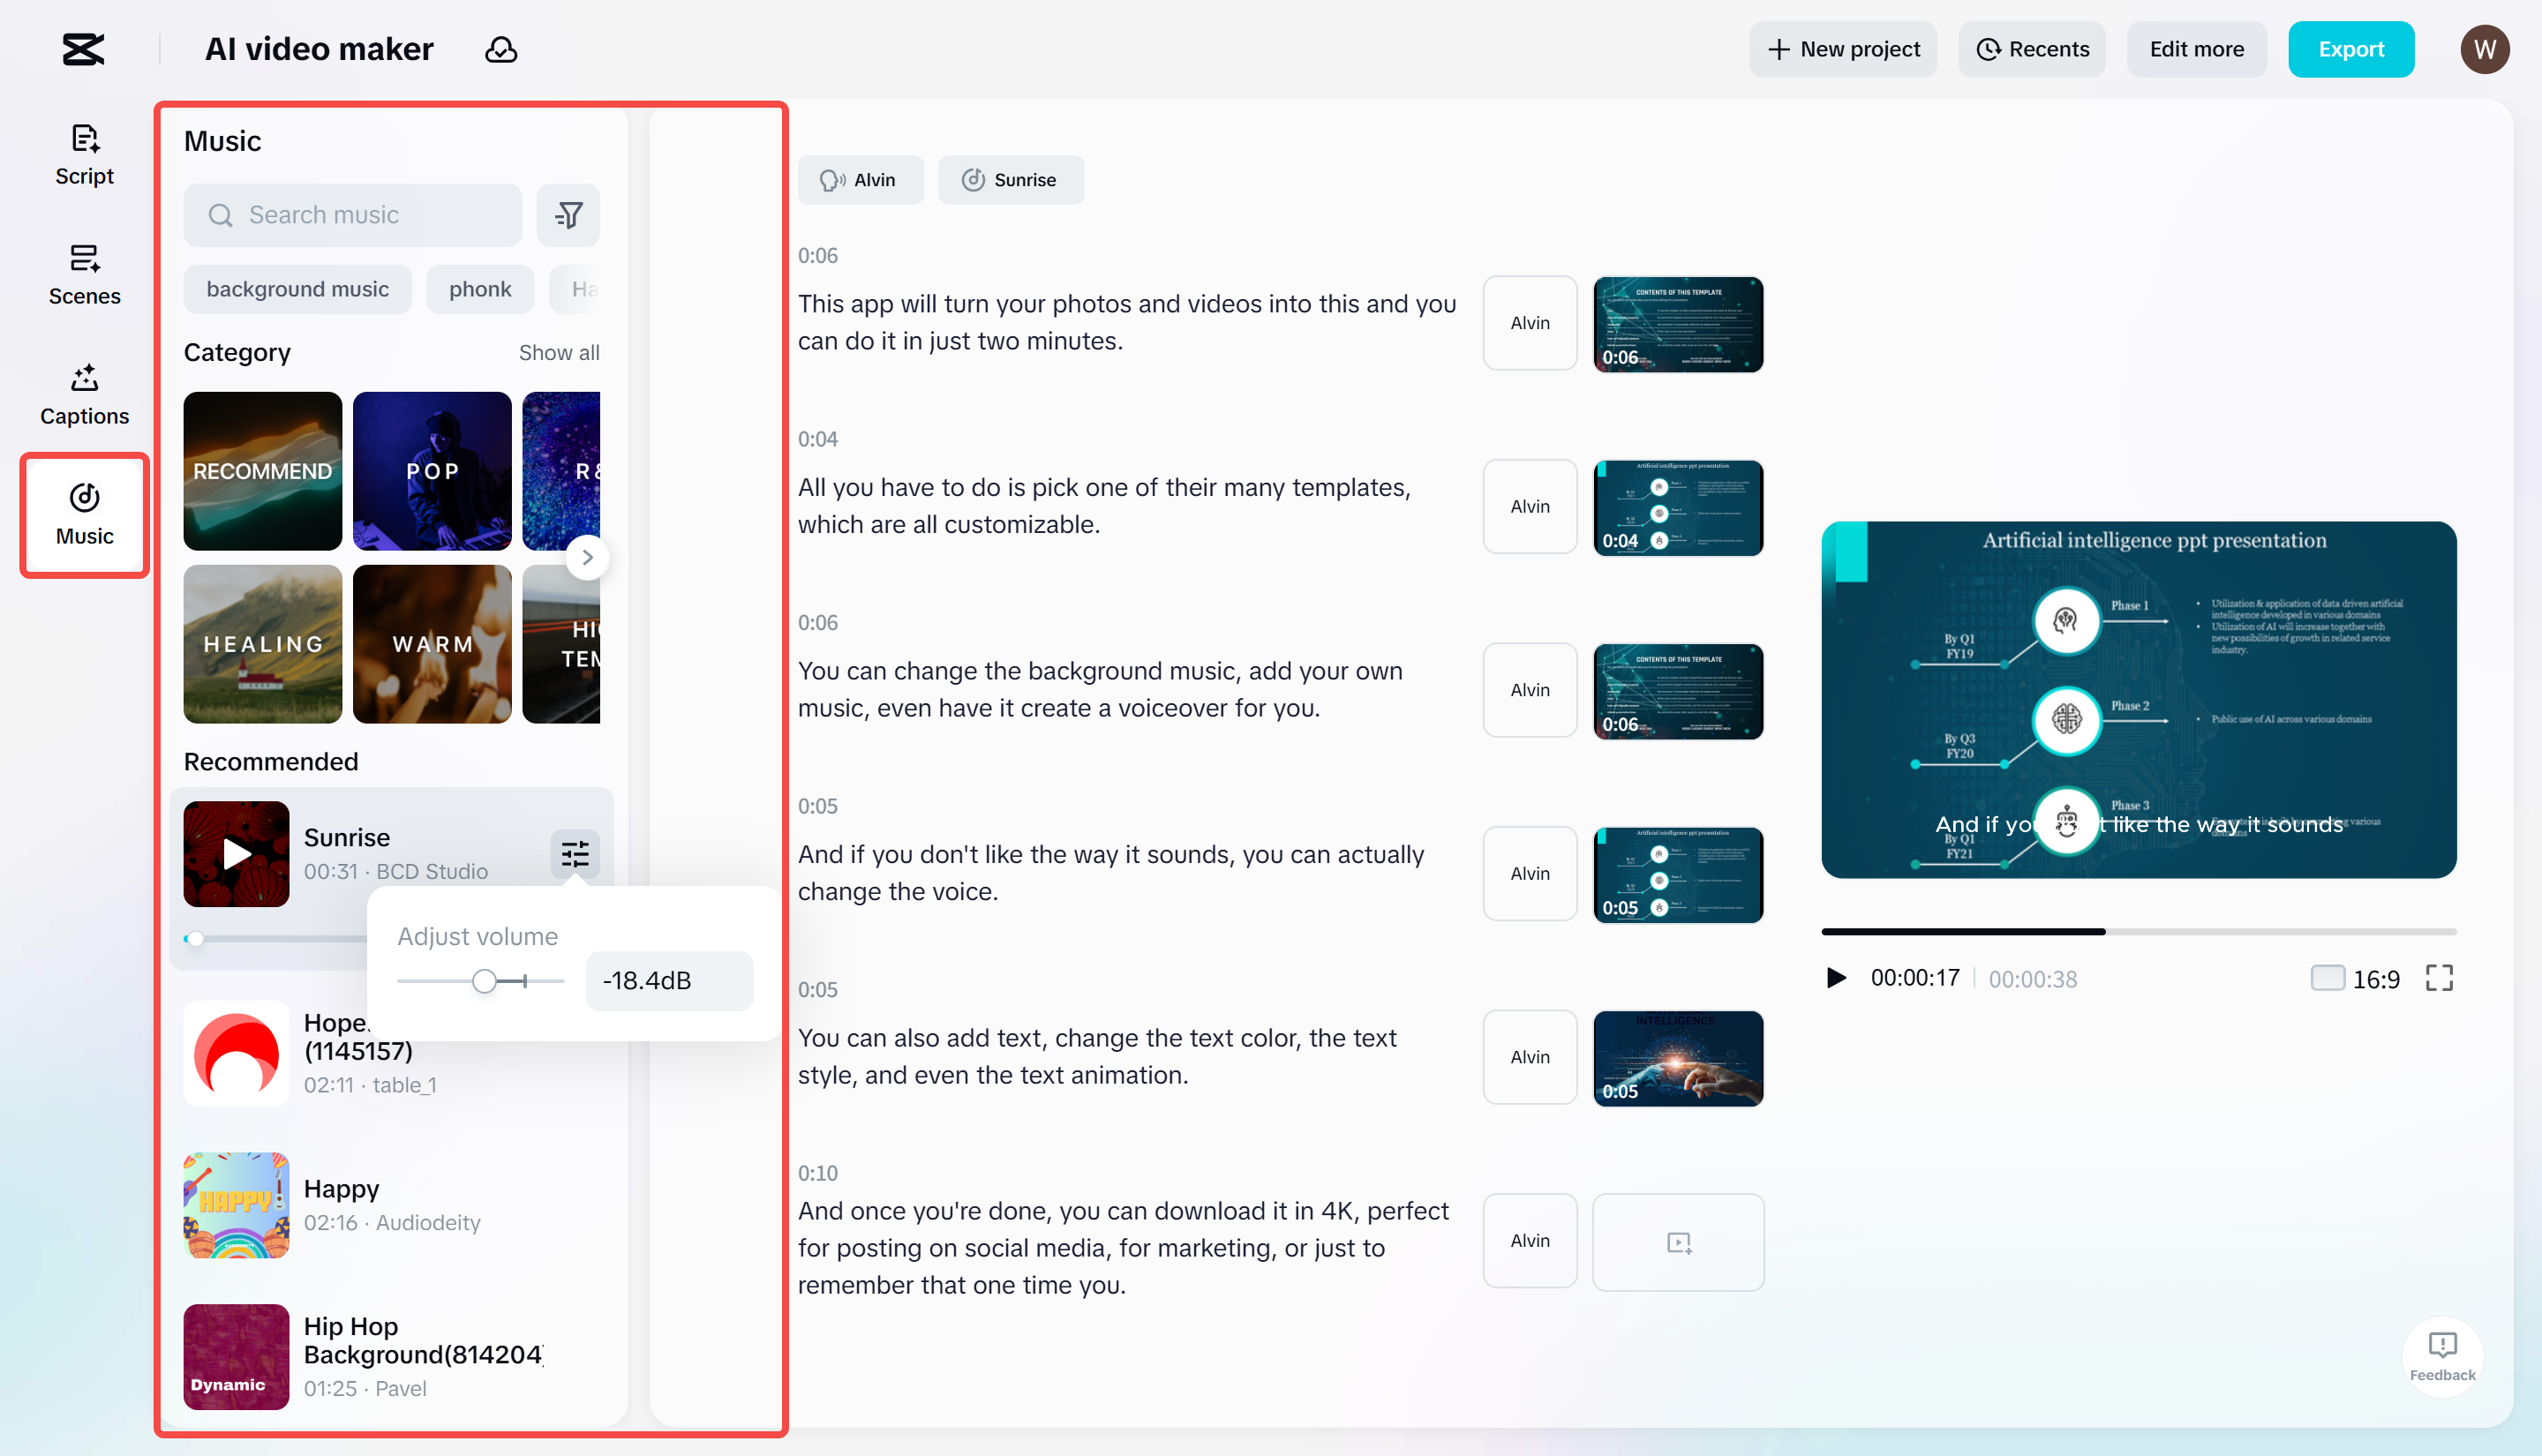The image size is (2542, 1456).
Task: Enter fullscreen video preview
Action: point(2440,978)
